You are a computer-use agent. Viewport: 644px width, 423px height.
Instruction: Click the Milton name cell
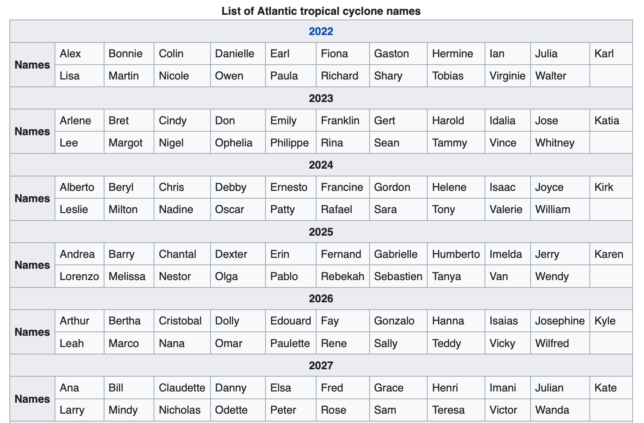click(x=129, y=209)
